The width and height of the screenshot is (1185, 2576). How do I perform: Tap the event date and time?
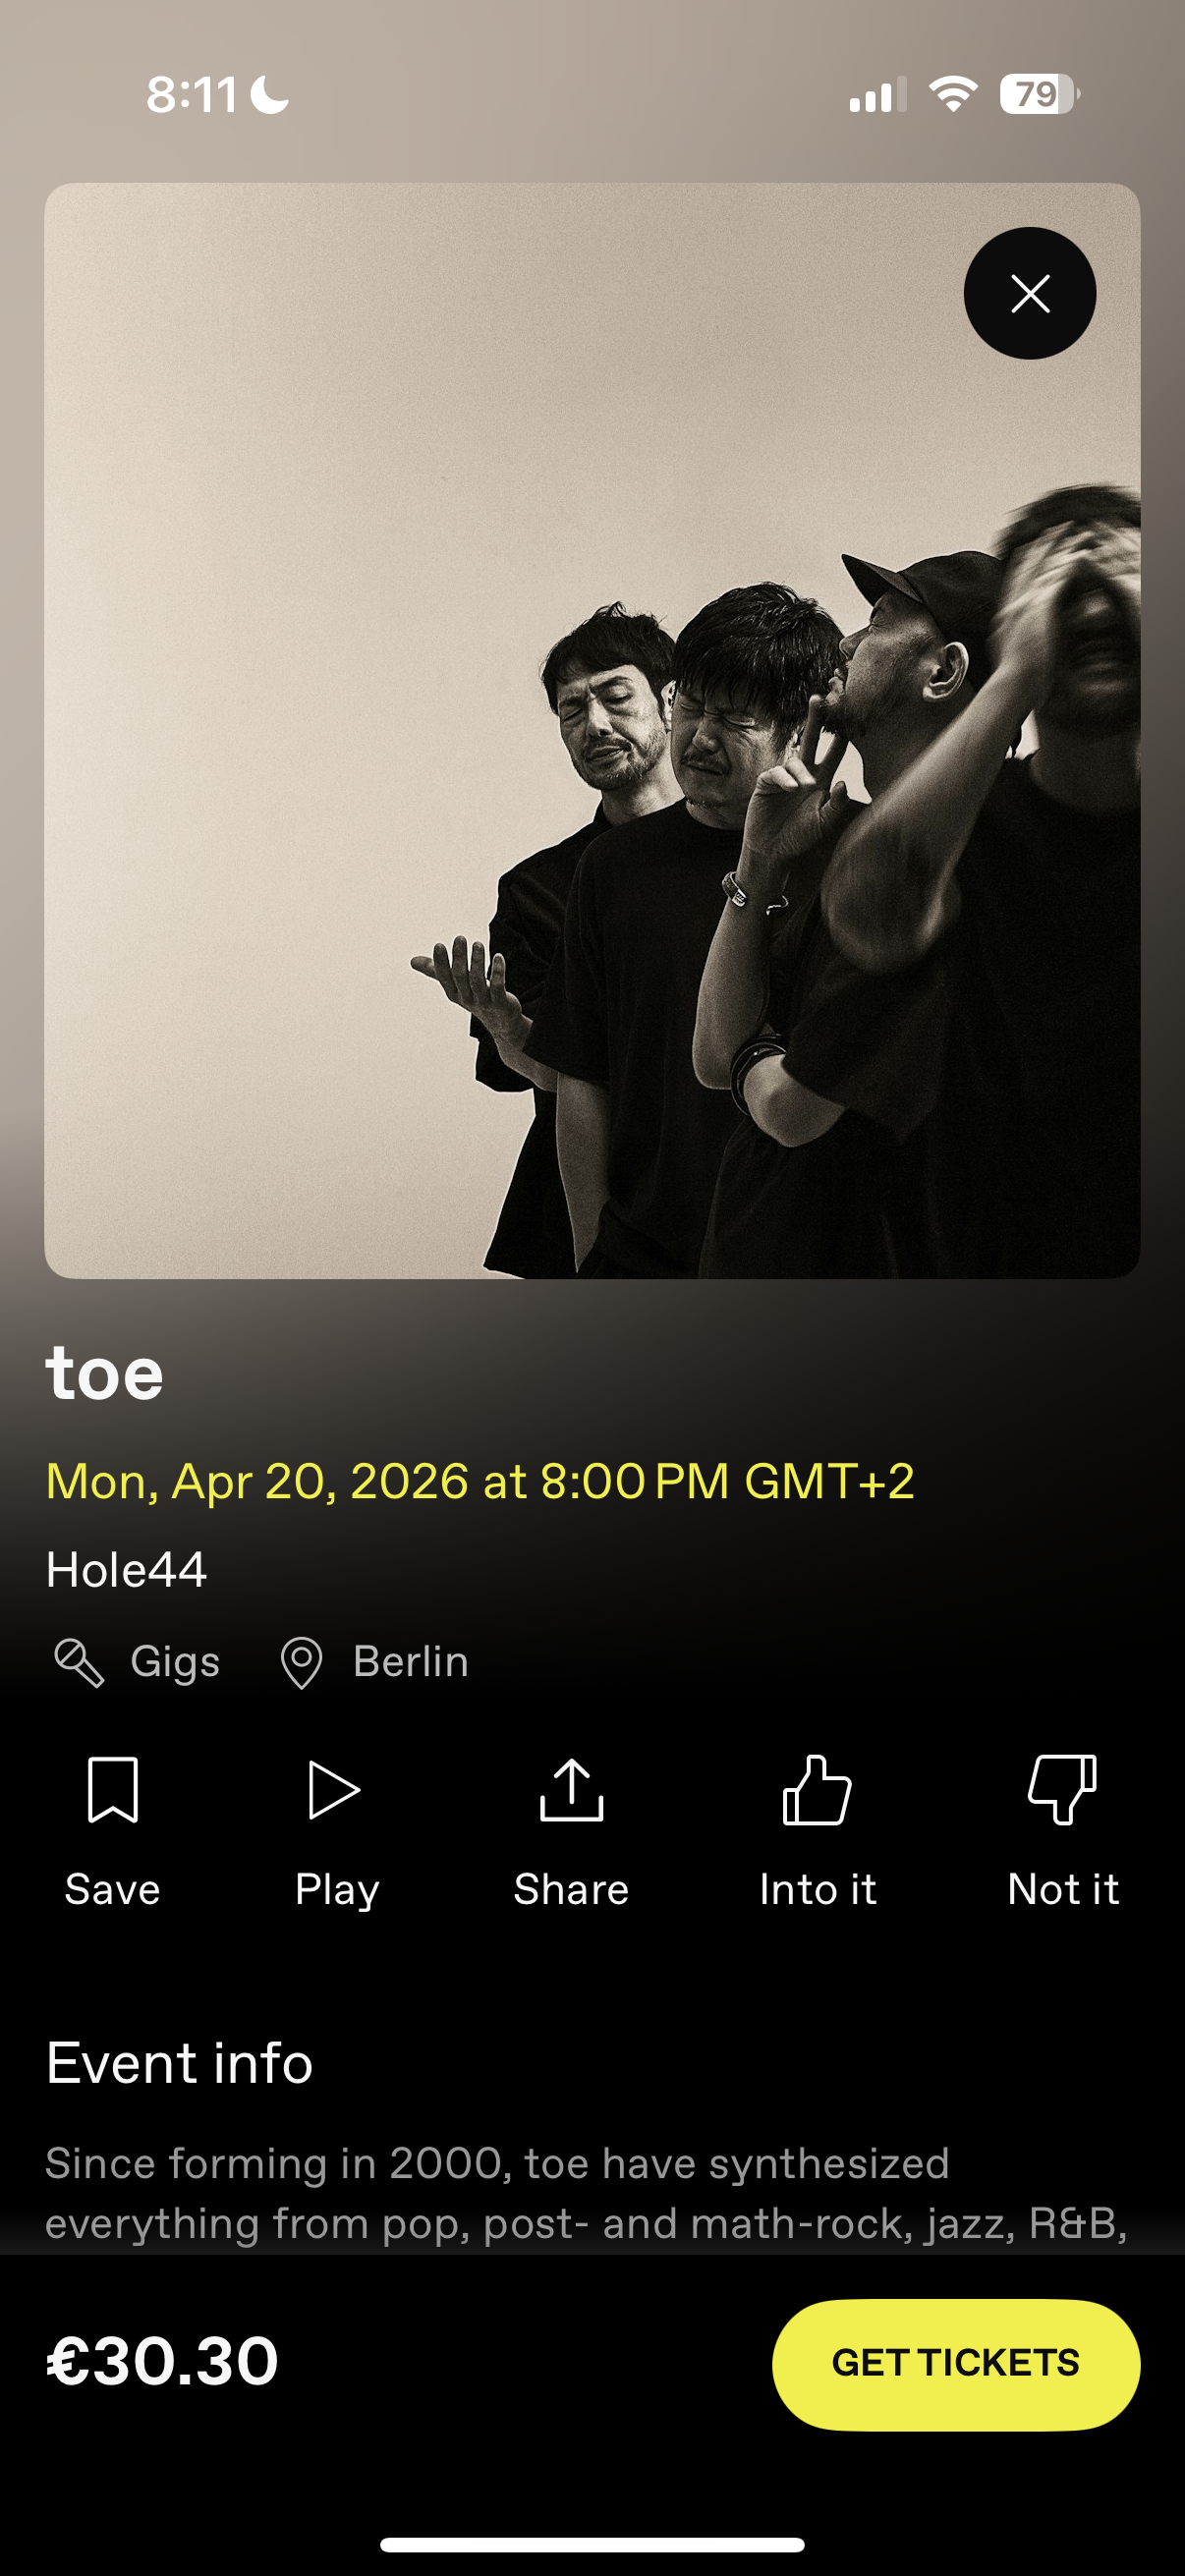[x=480, y=1481]
